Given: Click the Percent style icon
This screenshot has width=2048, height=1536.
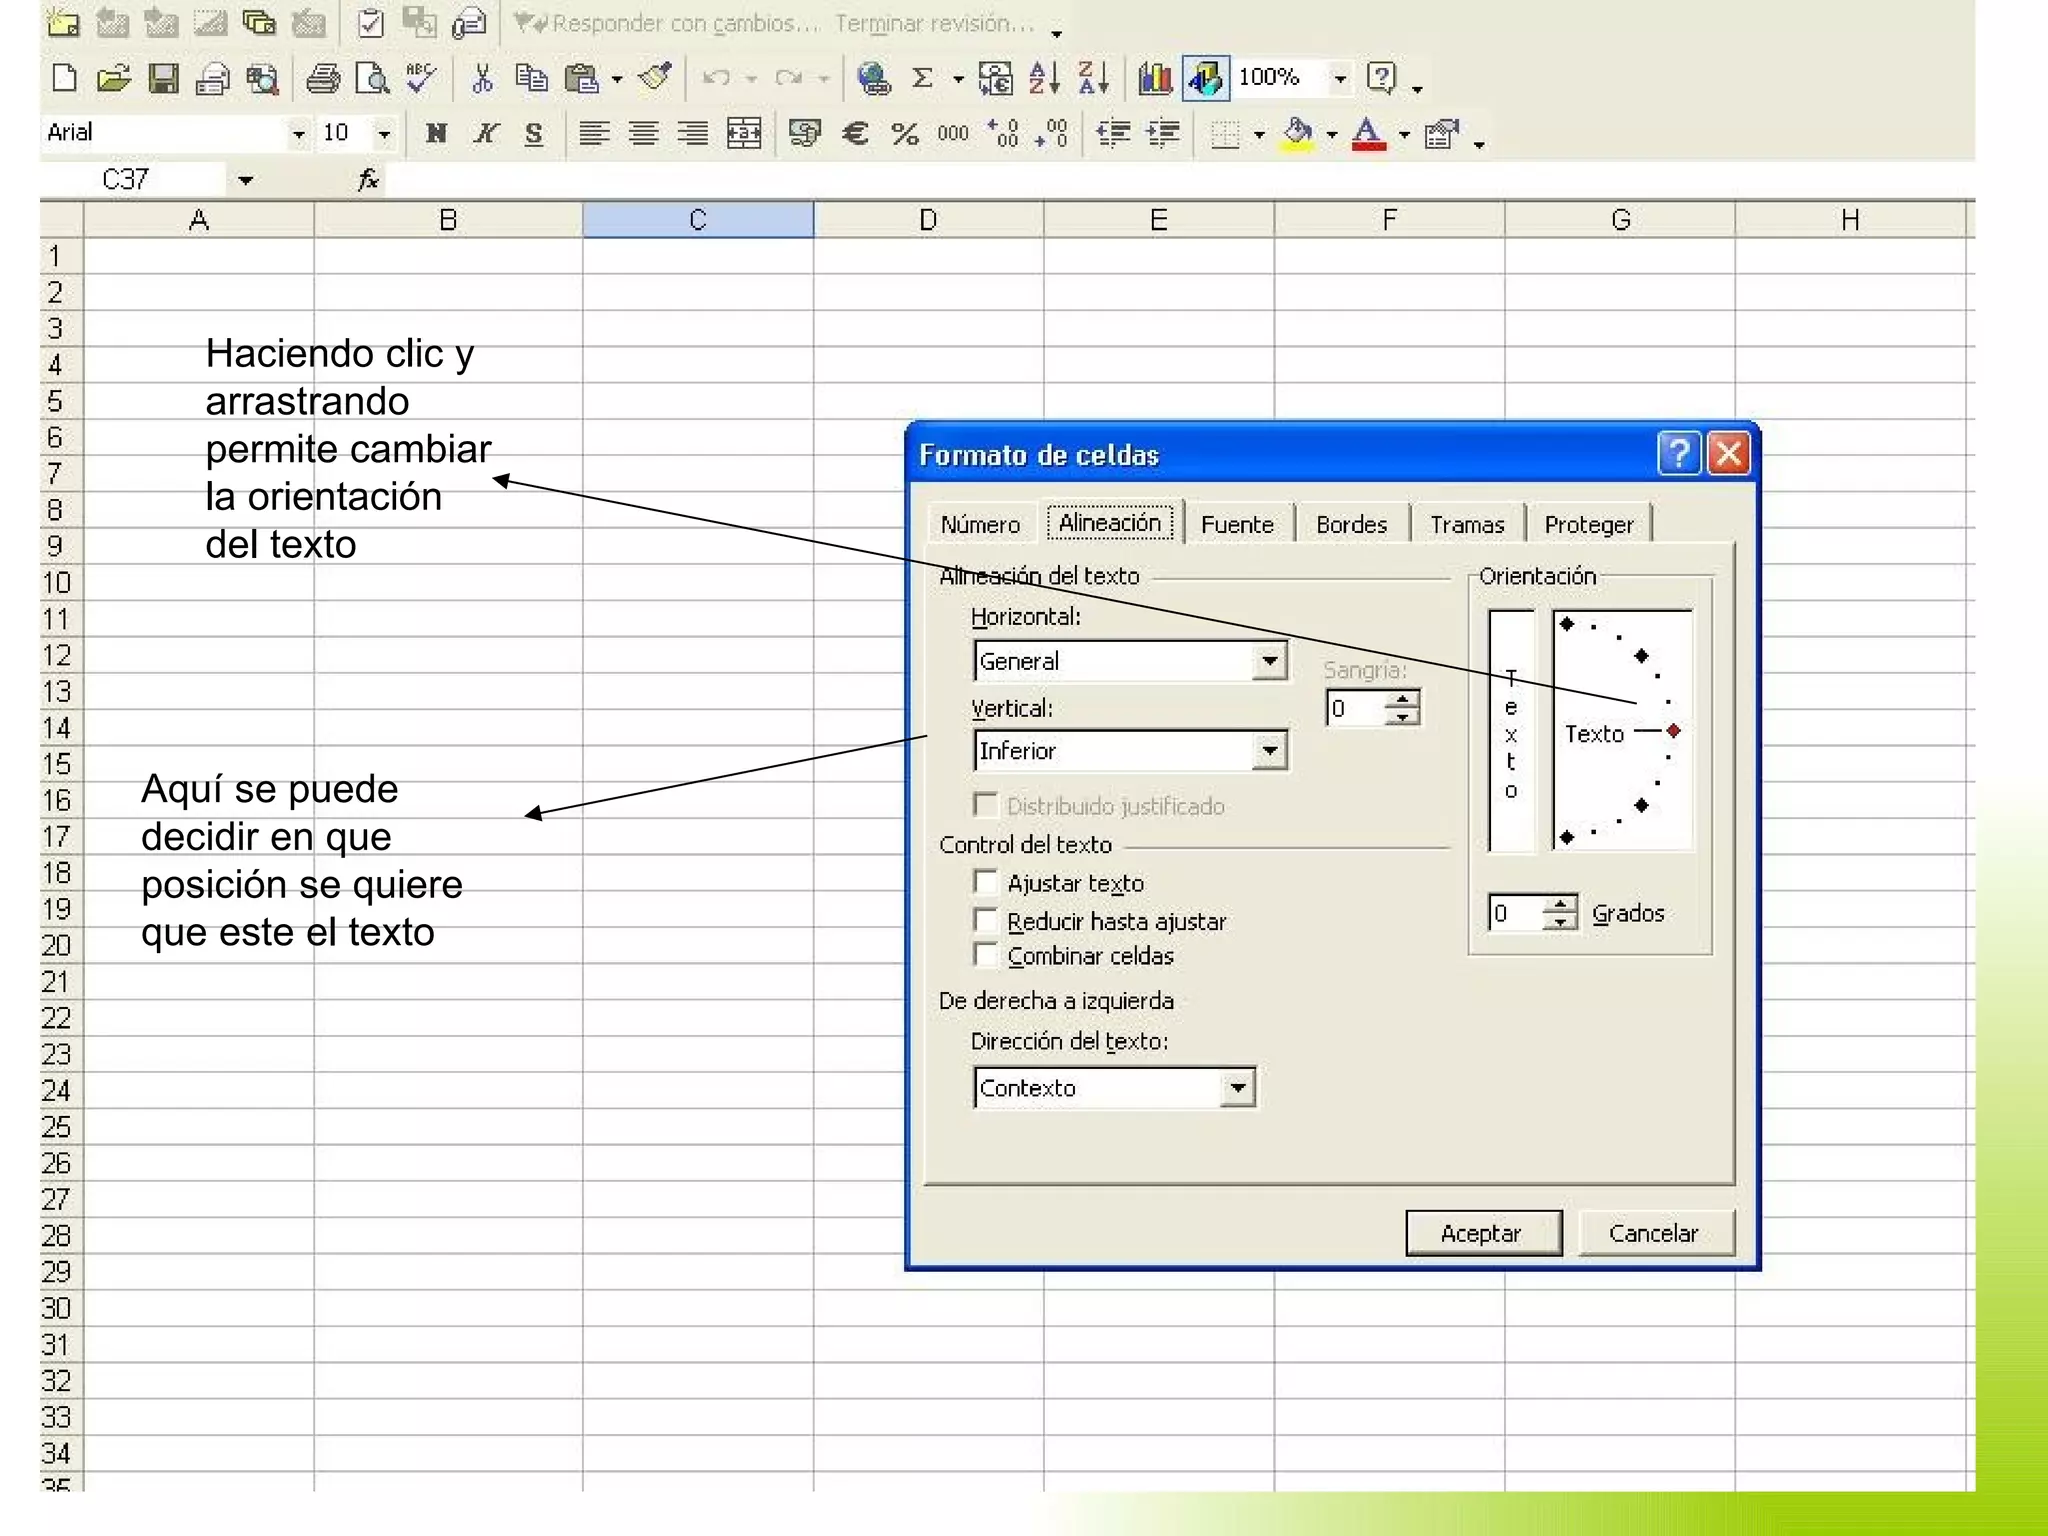Looking at the screenshot, I should pyautogui.click(x=905, y=133).
